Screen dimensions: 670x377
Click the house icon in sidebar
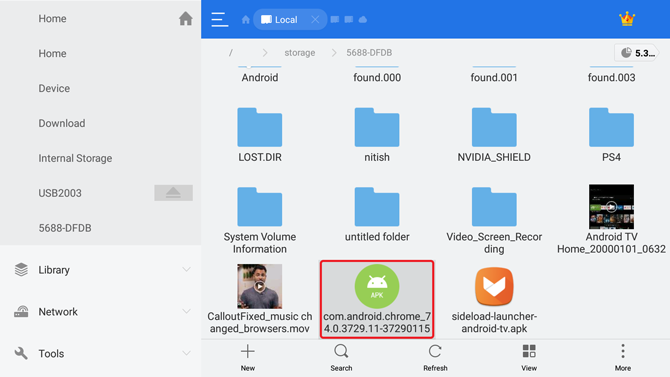click(x=185, y=18)
